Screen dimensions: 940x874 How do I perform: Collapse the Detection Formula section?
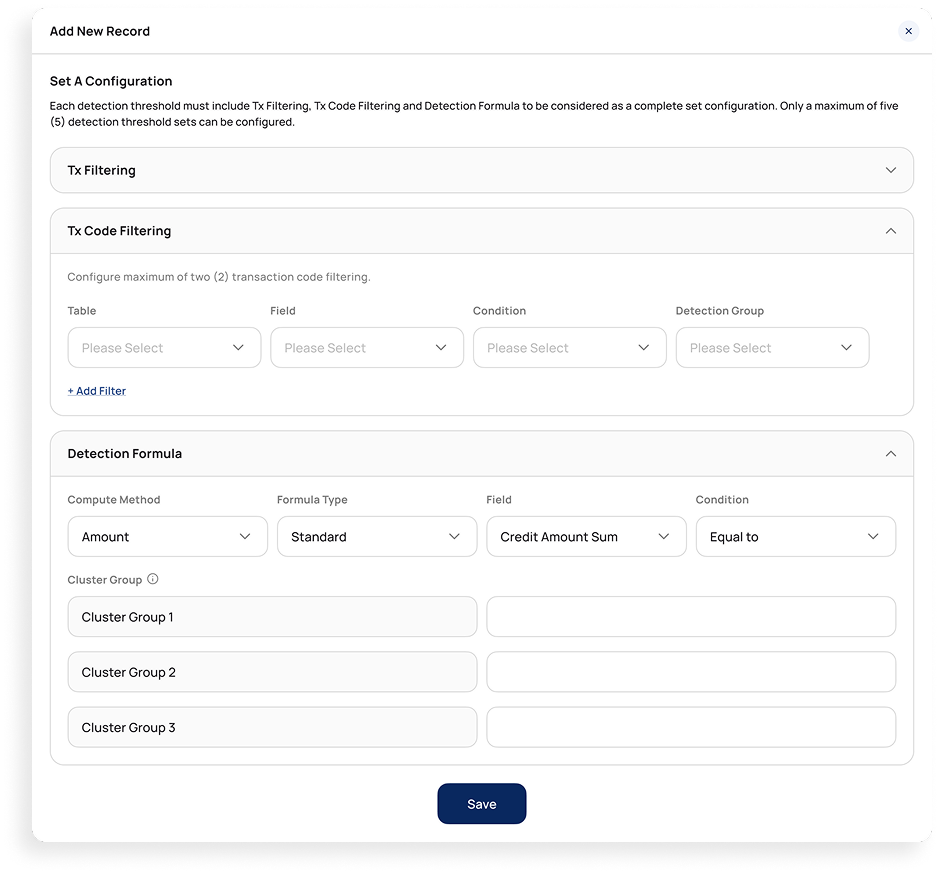890,454
